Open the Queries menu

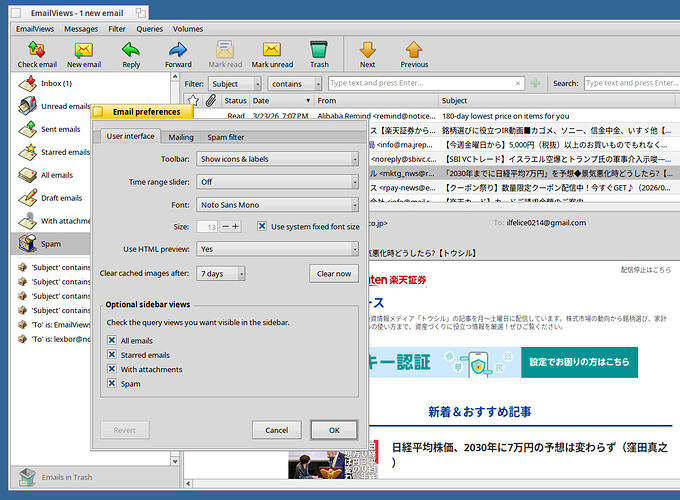tap(150, 29)
